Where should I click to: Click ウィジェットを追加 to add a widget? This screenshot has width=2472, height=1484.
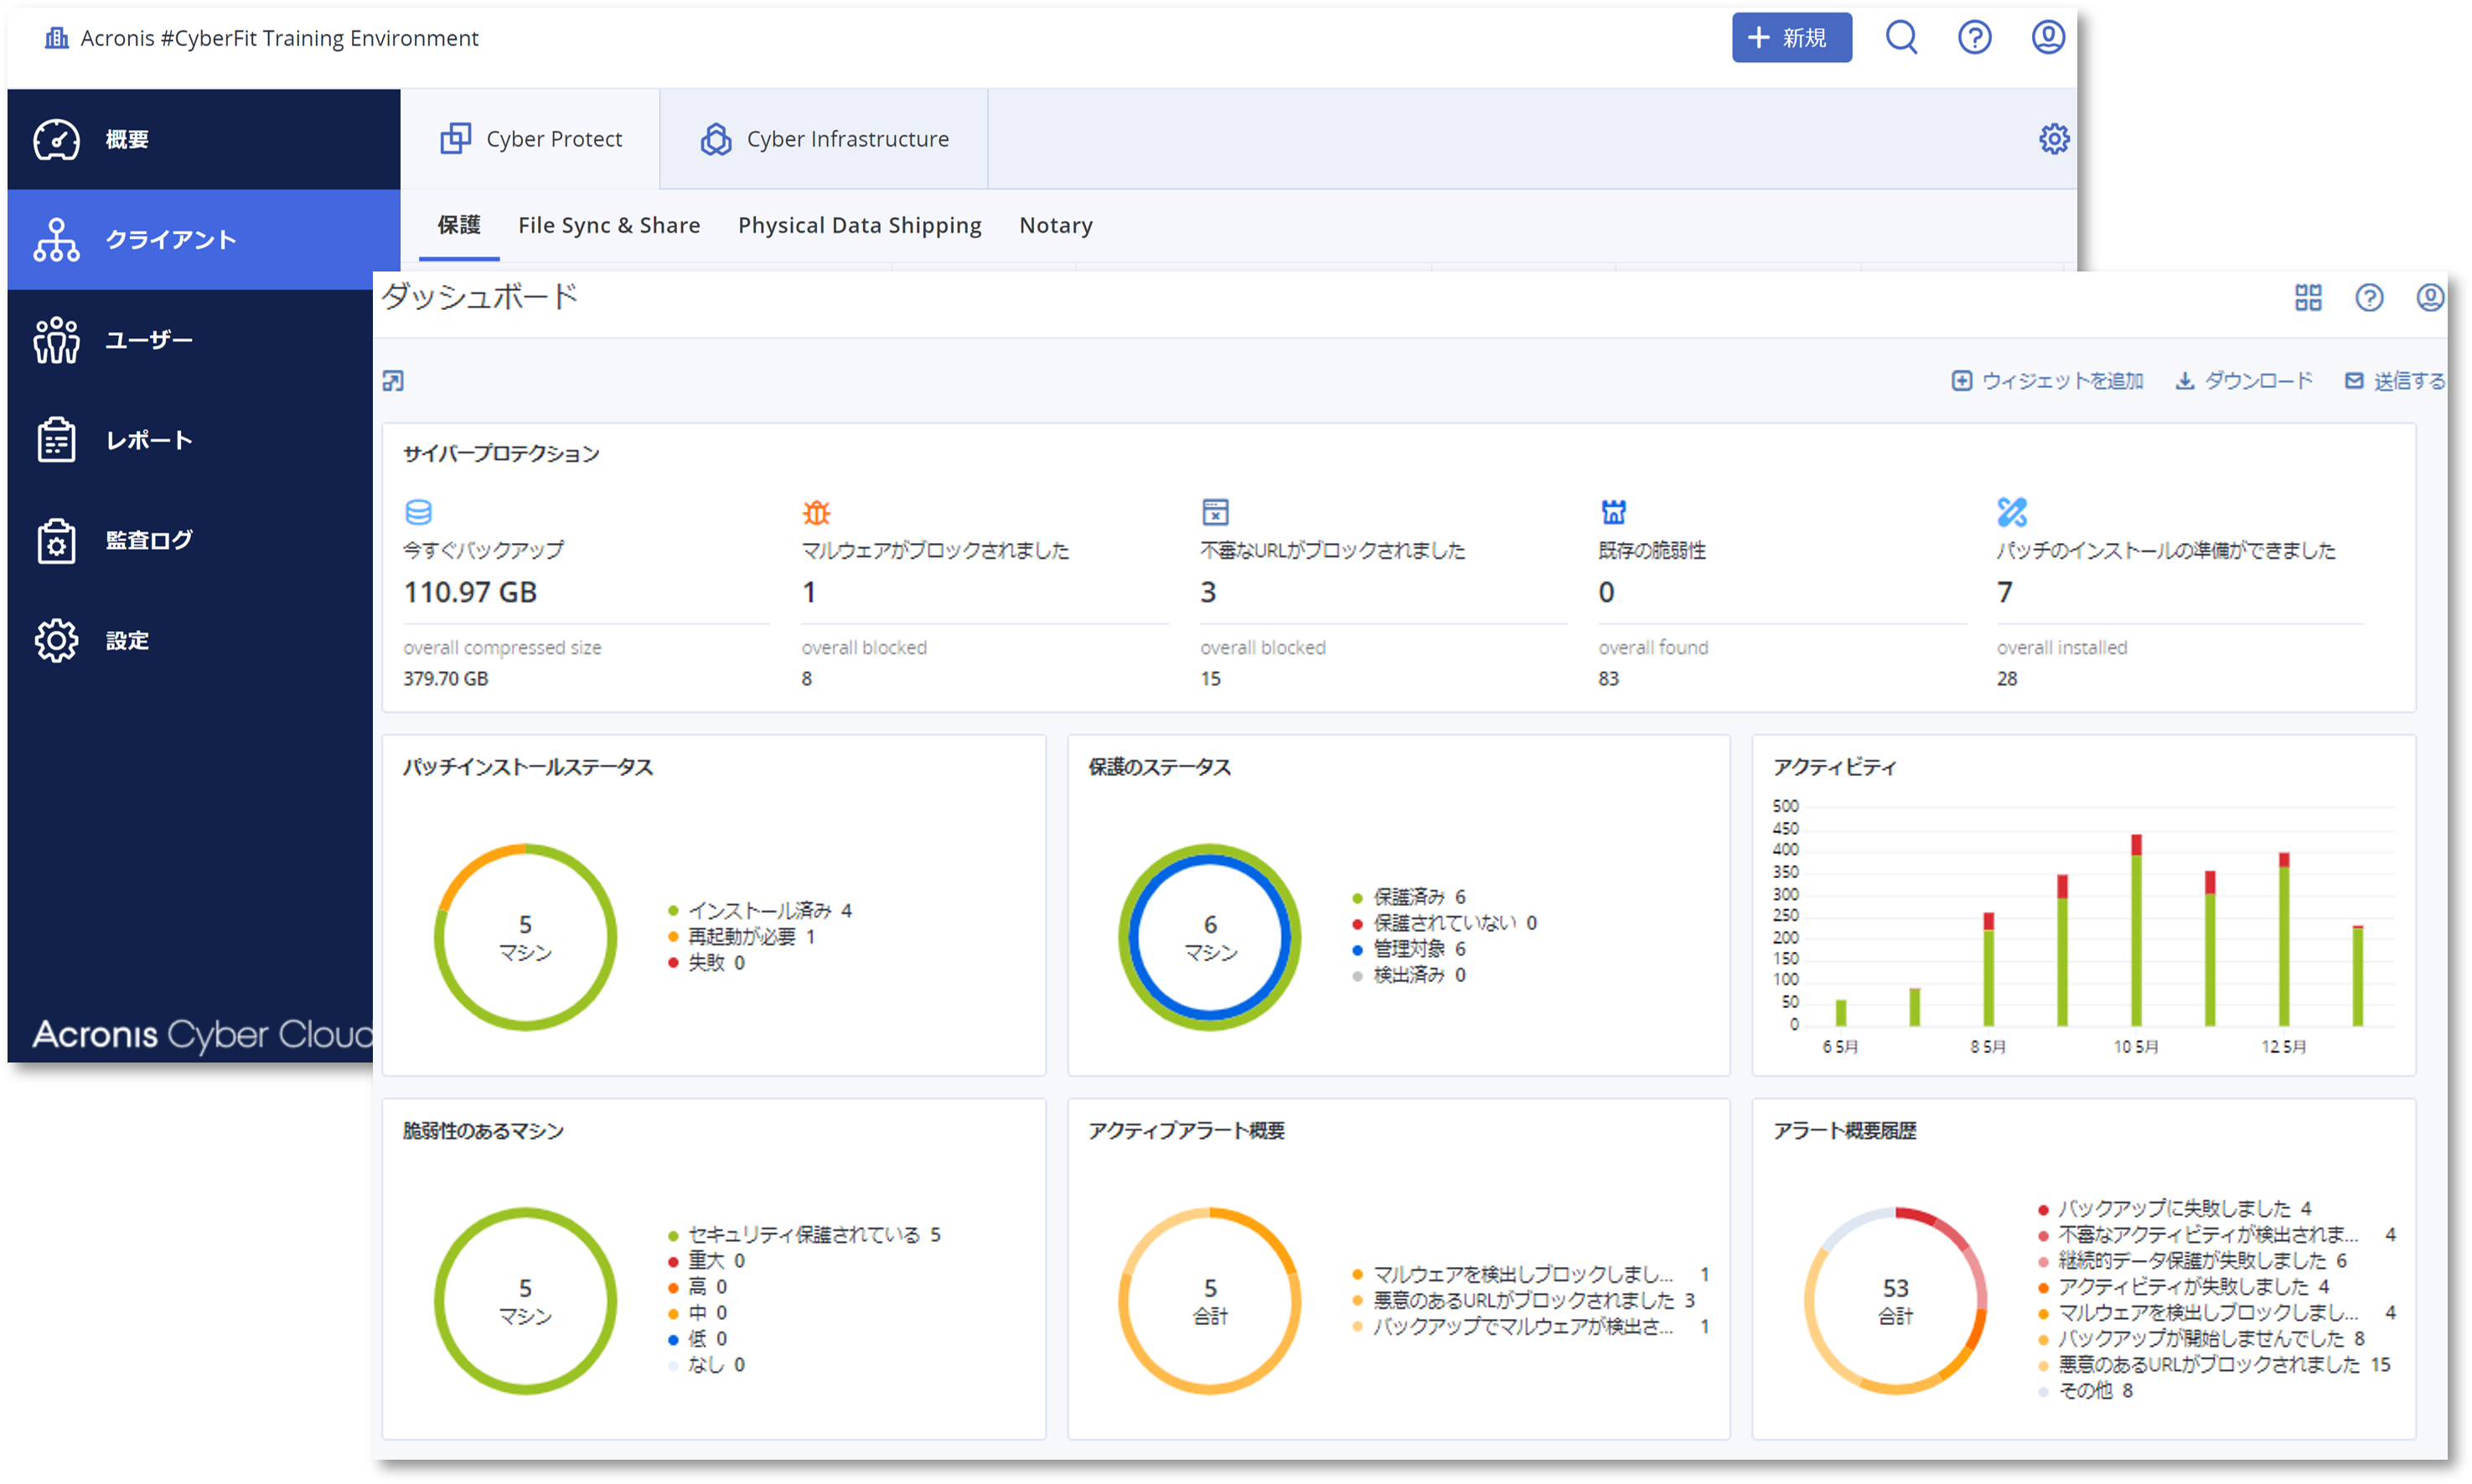[2047, 381]
